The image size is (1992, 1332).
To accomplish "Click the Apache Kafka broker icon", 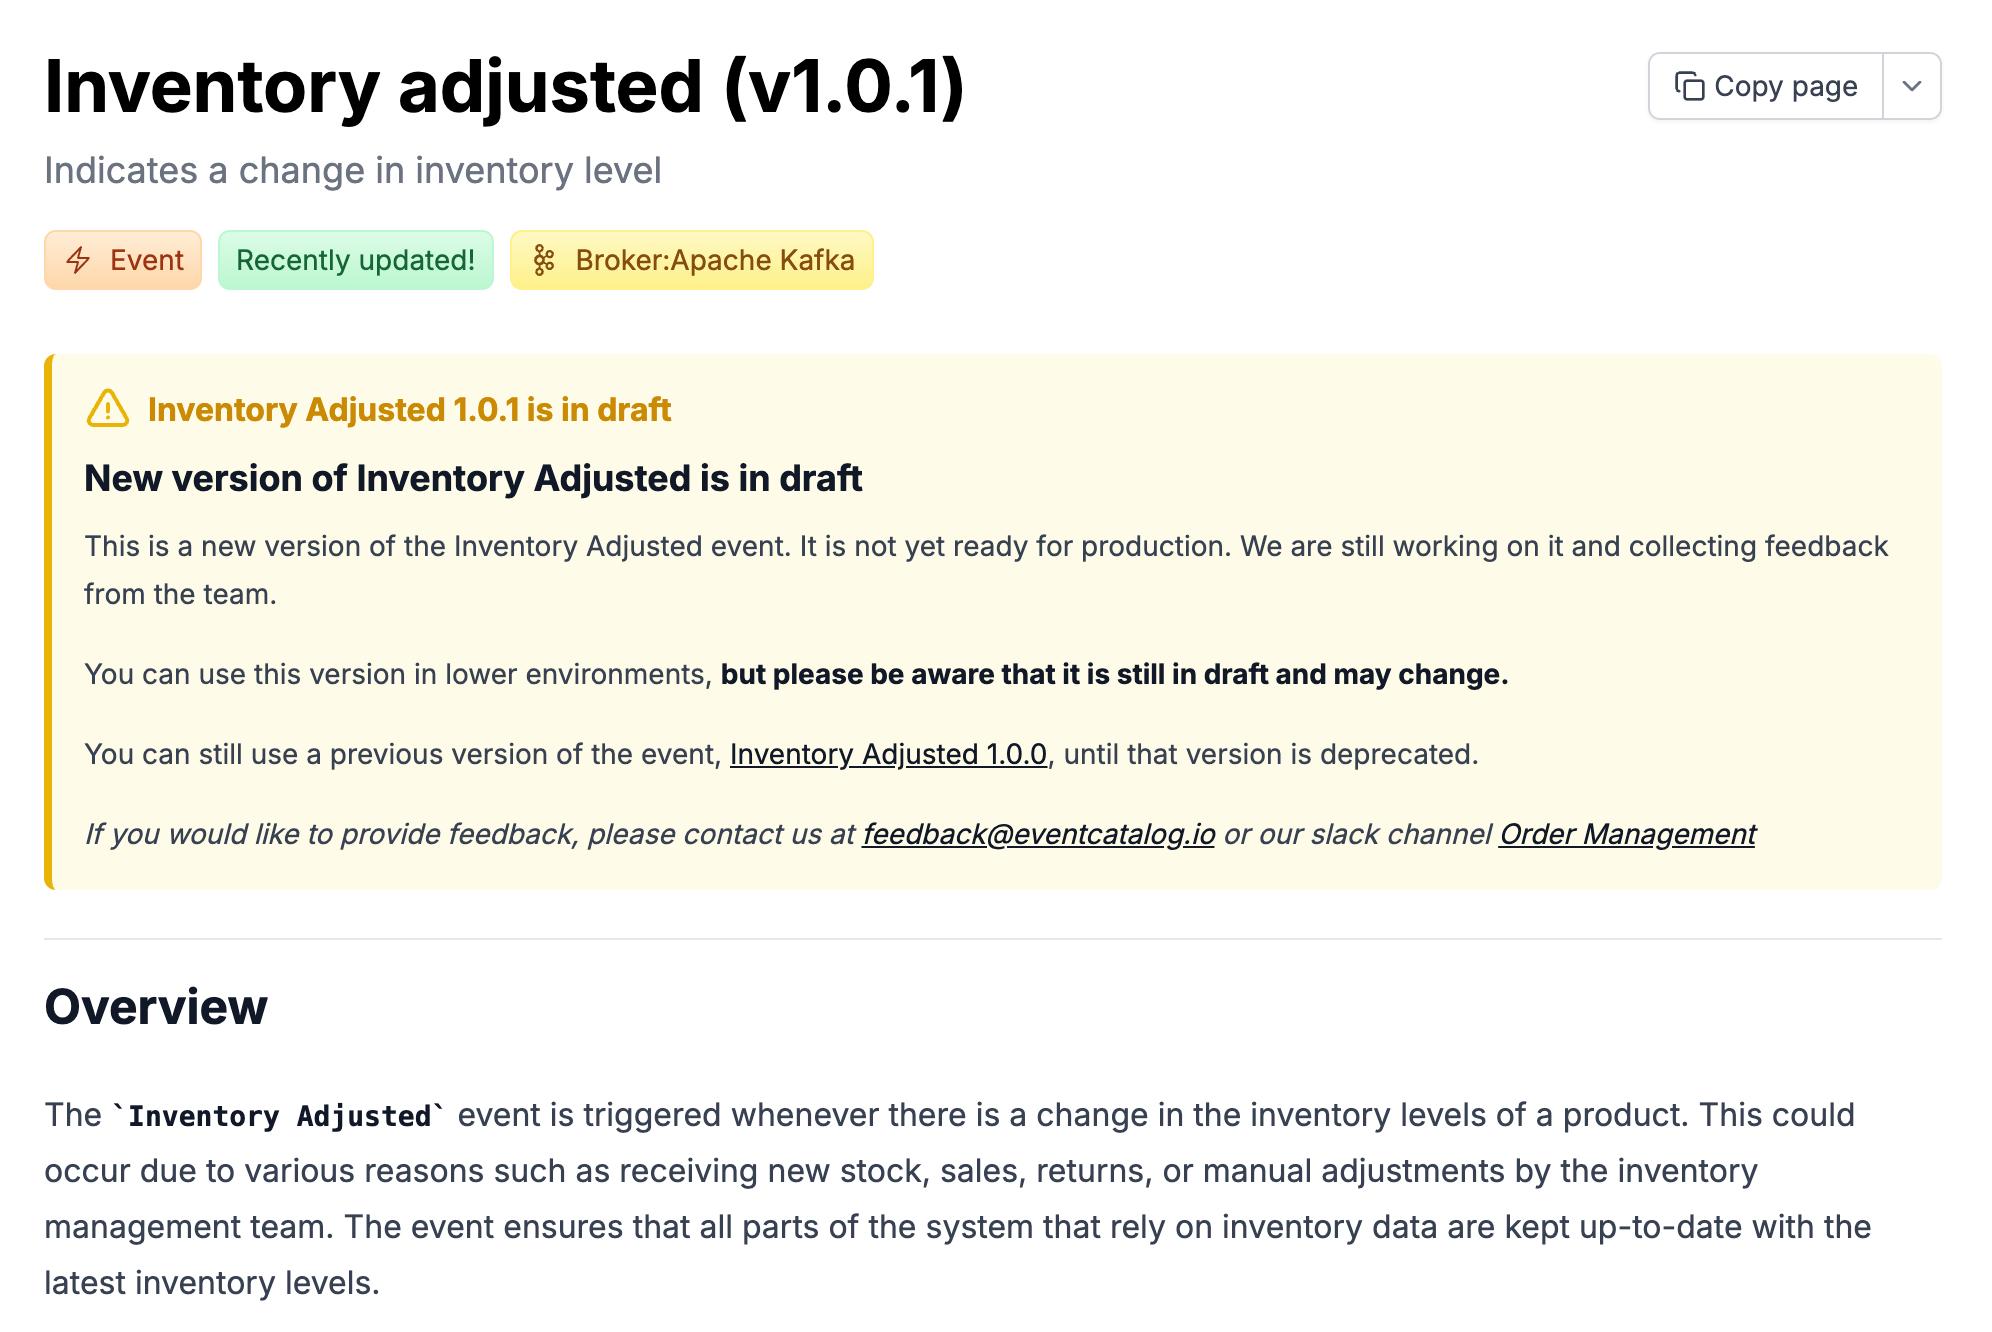I will [x=544, y=261].
